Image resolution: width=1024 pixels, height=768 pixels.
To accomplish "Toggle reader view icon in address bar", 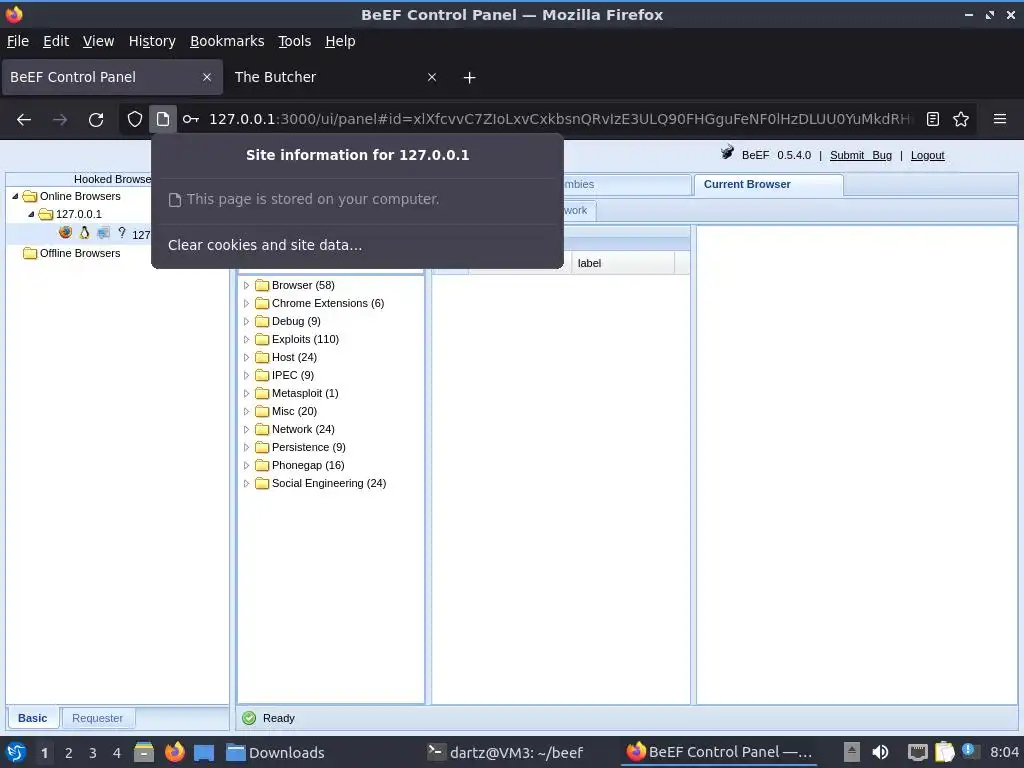I will pyautogui.click(x=933, y=119).
